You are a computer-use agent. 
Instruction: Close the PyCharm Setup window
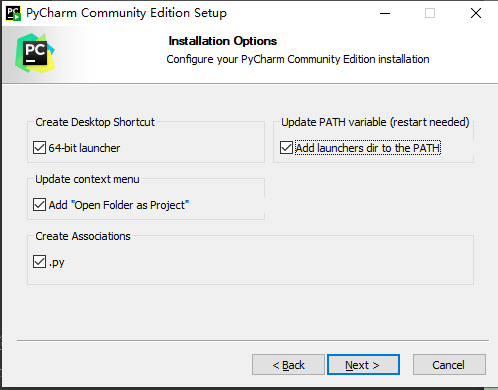point(476,13)
